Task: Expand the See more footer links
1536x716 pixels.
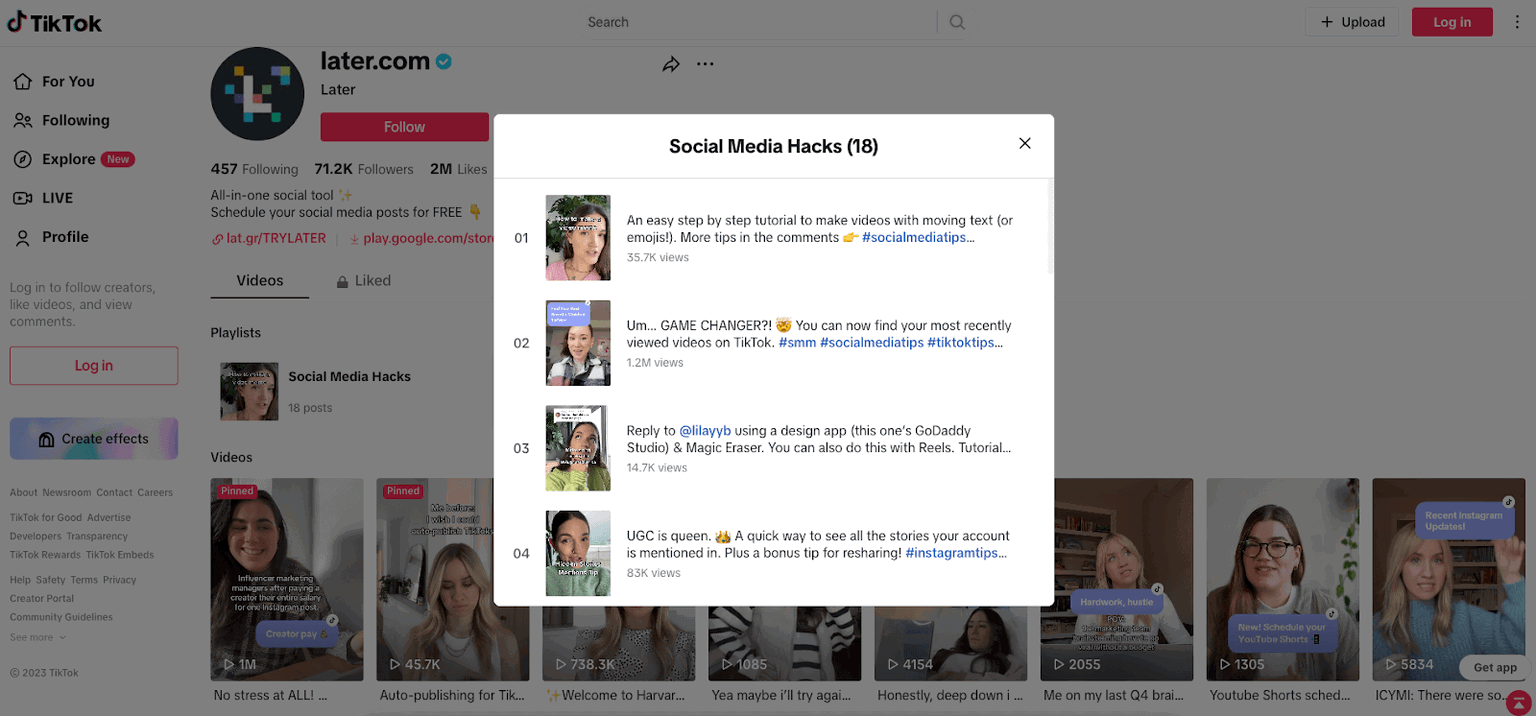Action: [38, 637]
